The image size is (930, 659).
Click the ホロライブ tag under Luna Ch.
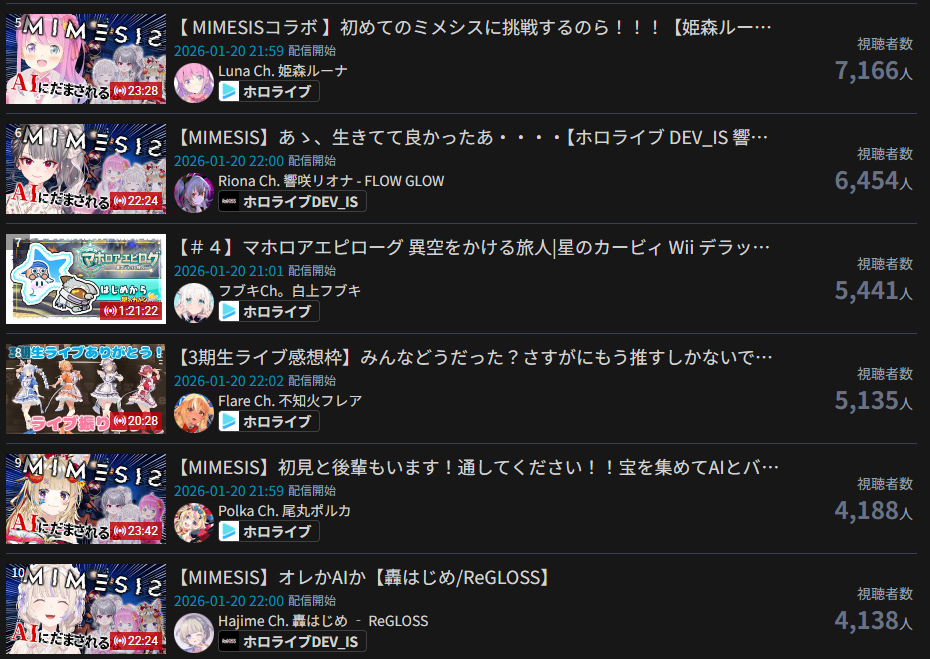click(x=269, y=91)
